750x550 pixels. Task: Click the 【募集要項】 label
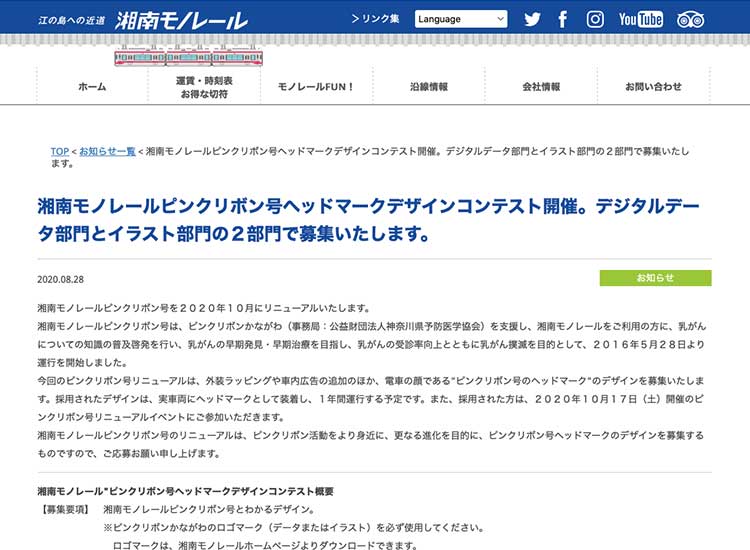[65, 509]
